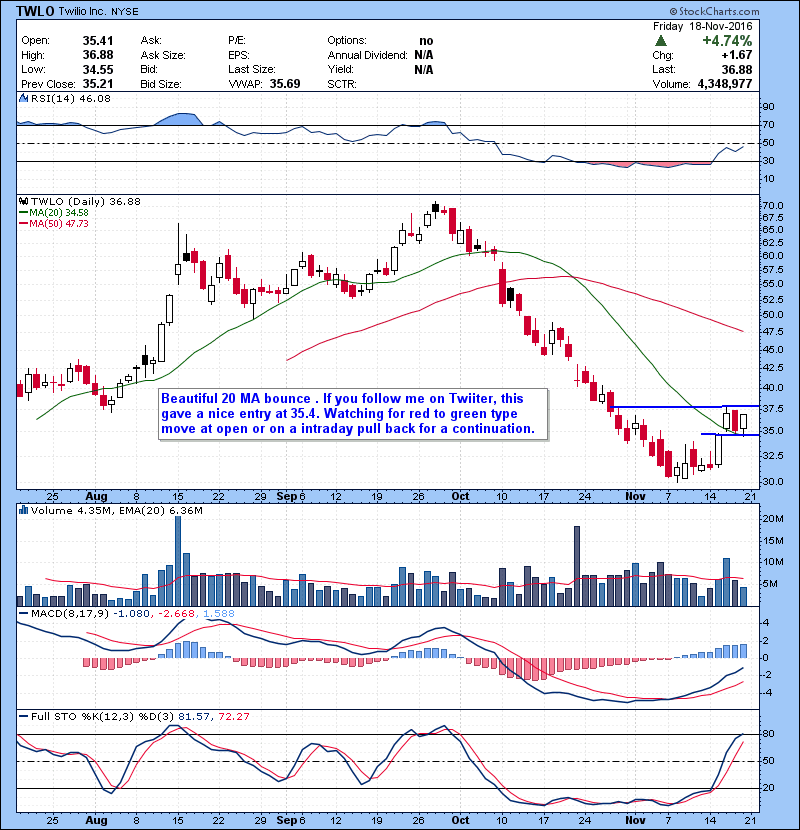Click the 67.5 label on the price axis

(x=773, y=218)
